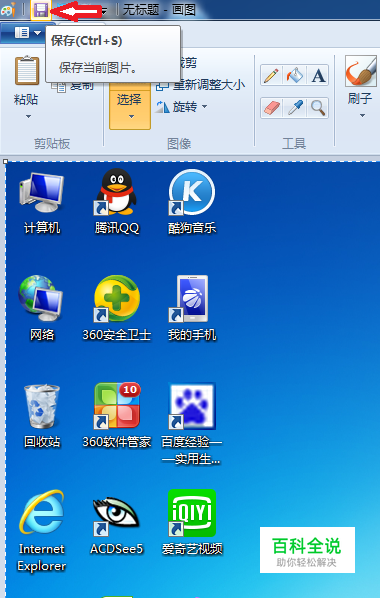Click the 360软件管家 icon on canvas
This screenshot has width=380, height=598.
click(117, 406)
